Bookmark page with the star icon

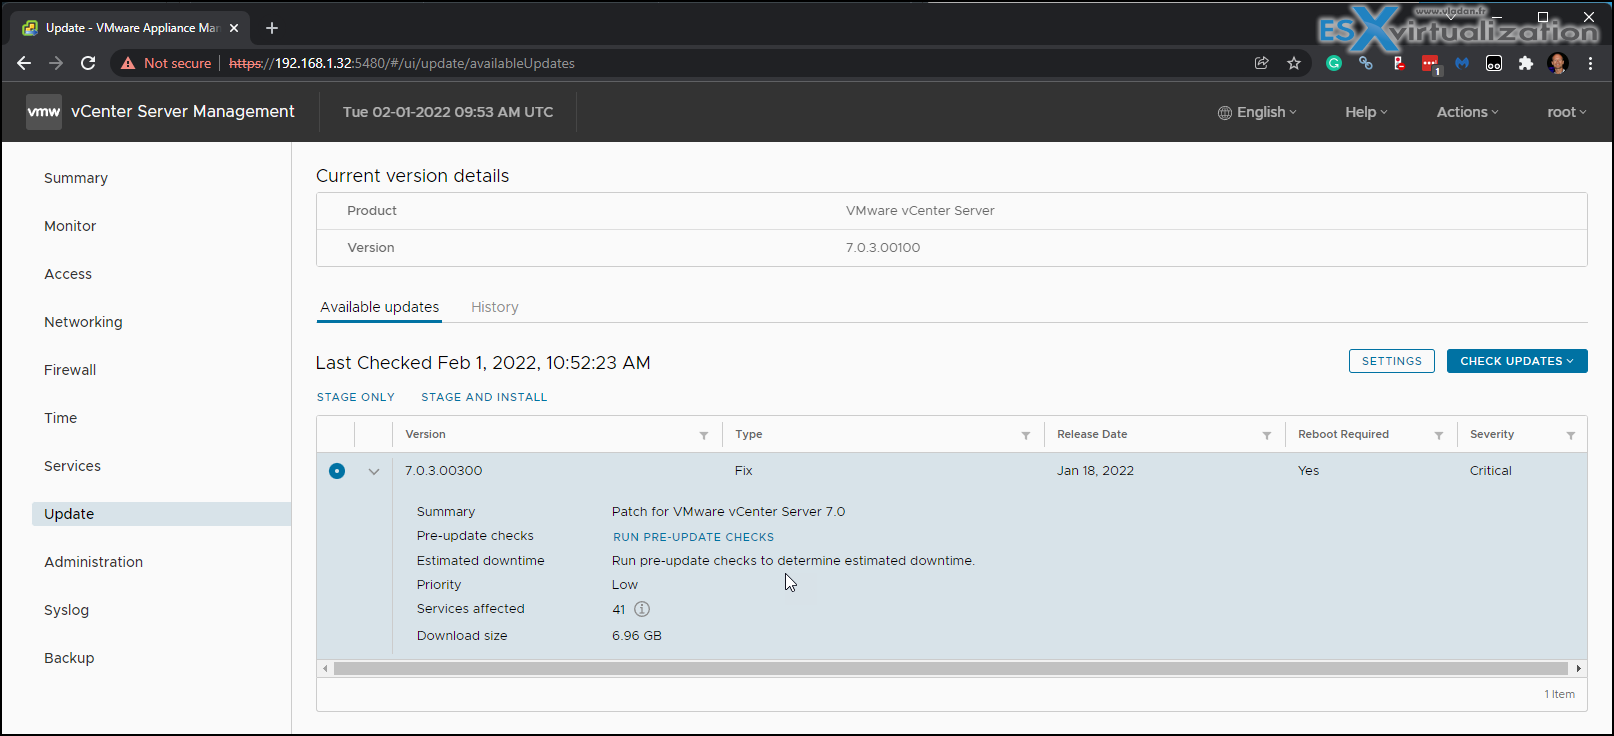(1294, 63)
